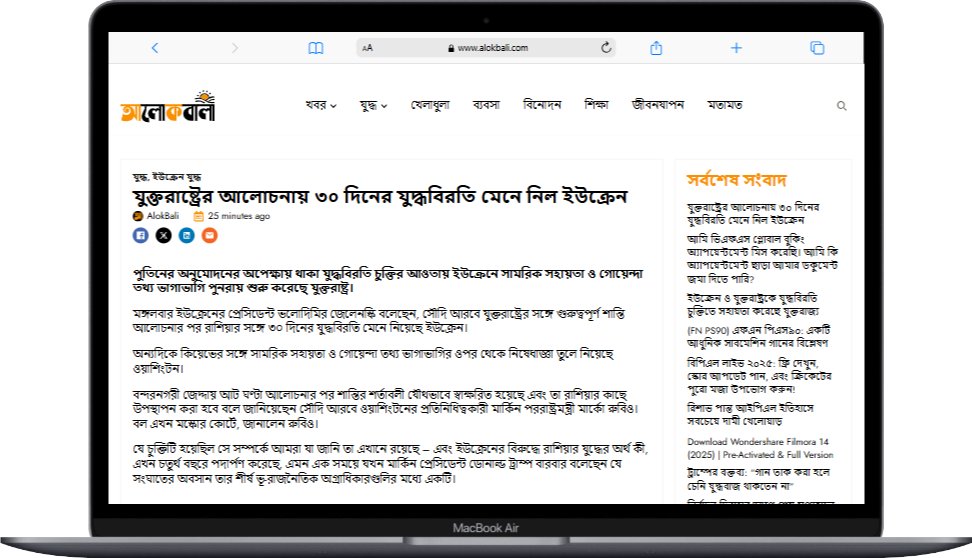Click the 25 minutes ago timestamp

239,216
